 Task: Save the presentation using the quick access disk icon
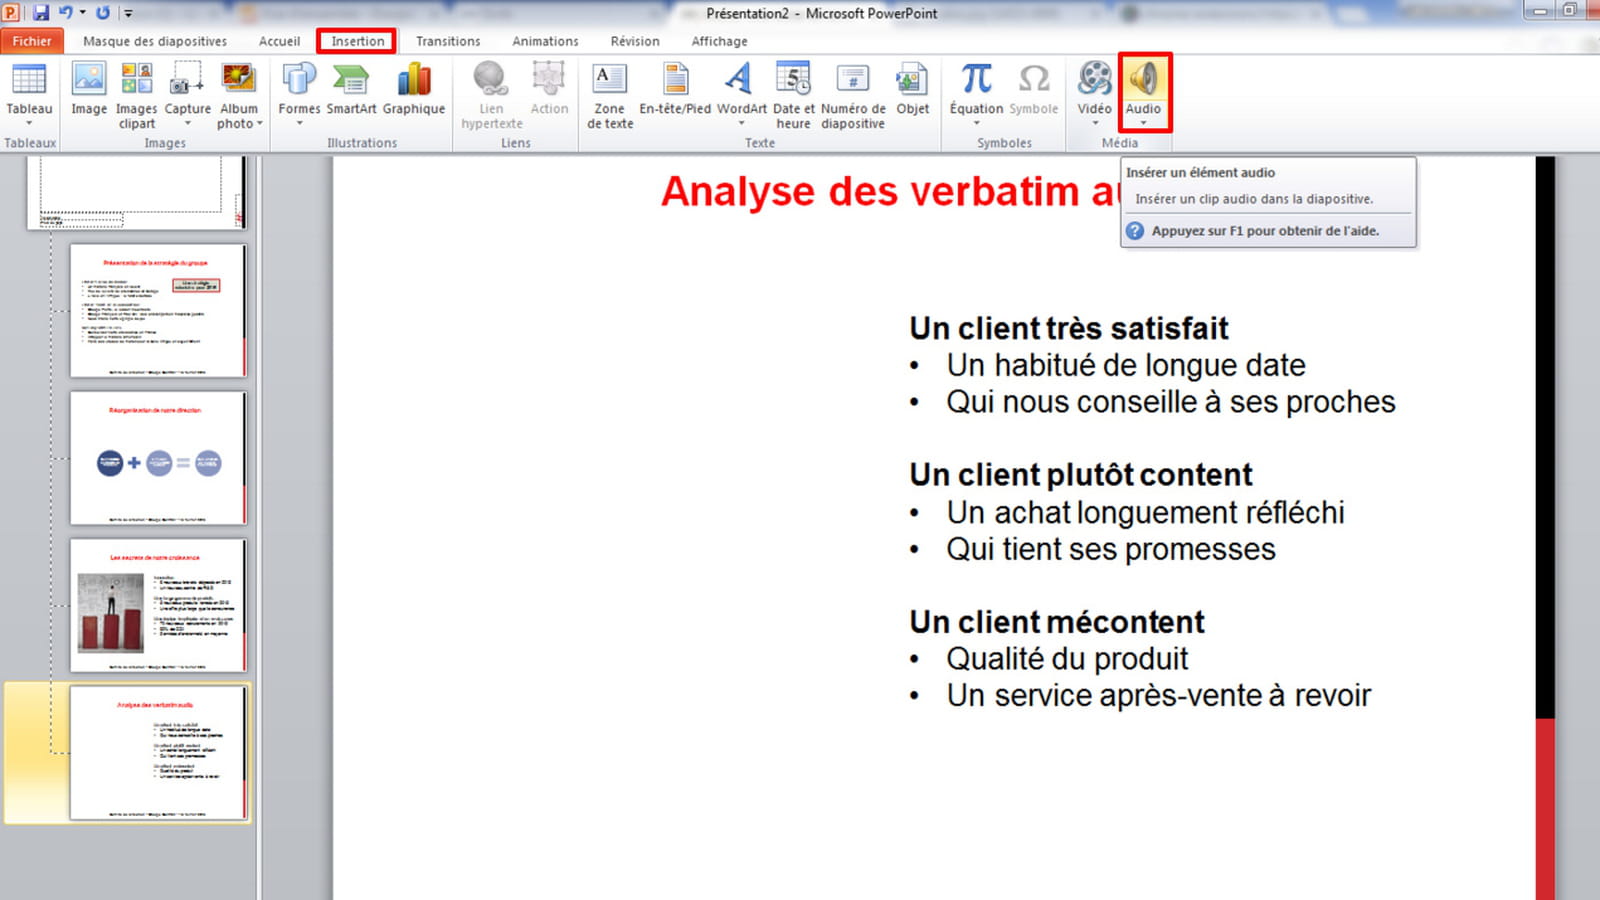click(41, 13)
